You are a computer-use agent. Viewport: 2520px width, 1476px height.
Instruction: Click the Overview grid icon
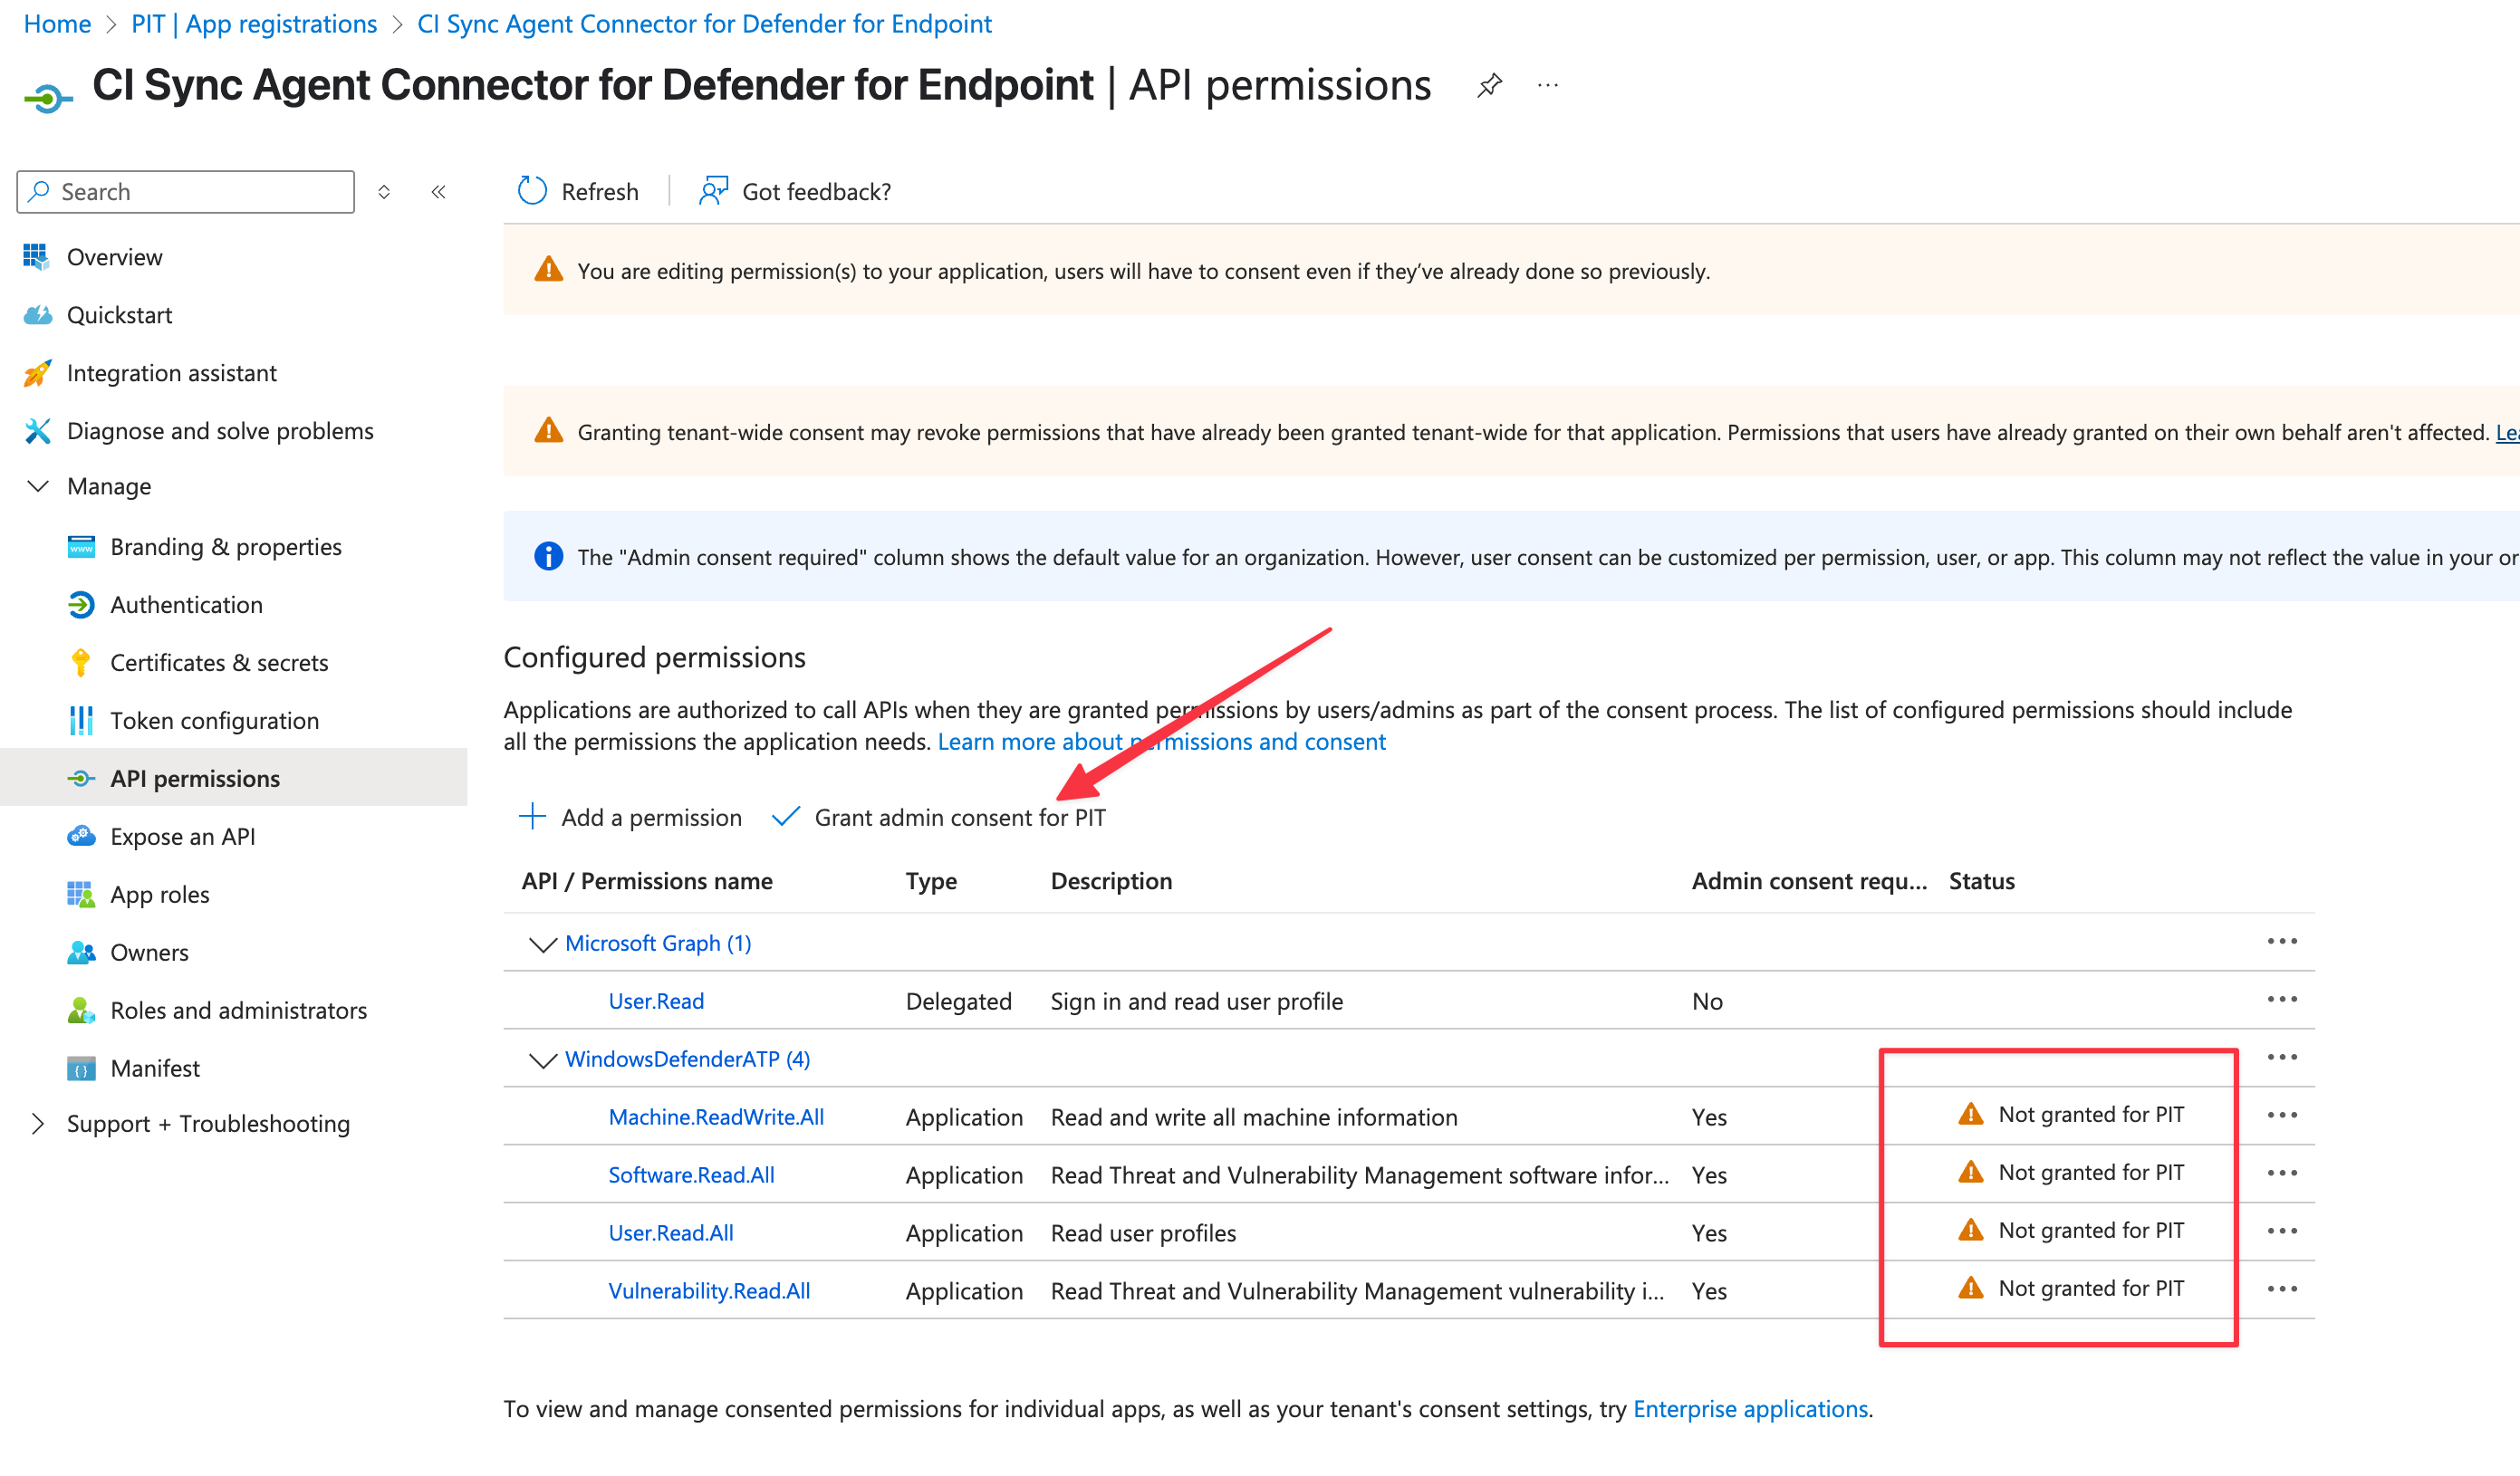(37, 257)
